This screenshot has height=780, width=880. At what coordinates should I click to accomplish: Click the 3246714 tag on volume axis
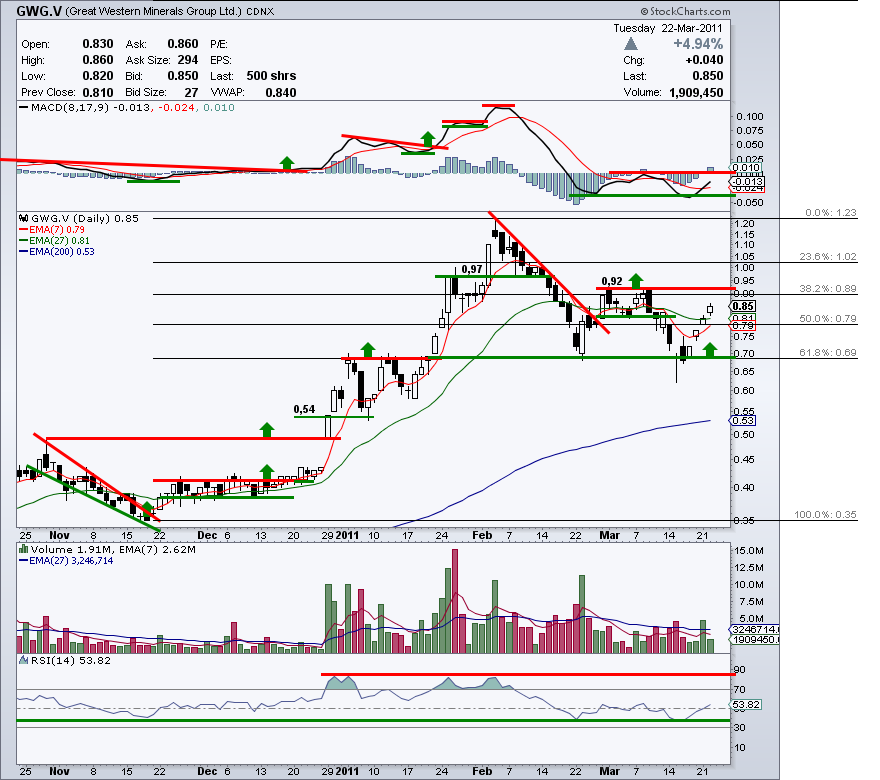tap(754, 630)
